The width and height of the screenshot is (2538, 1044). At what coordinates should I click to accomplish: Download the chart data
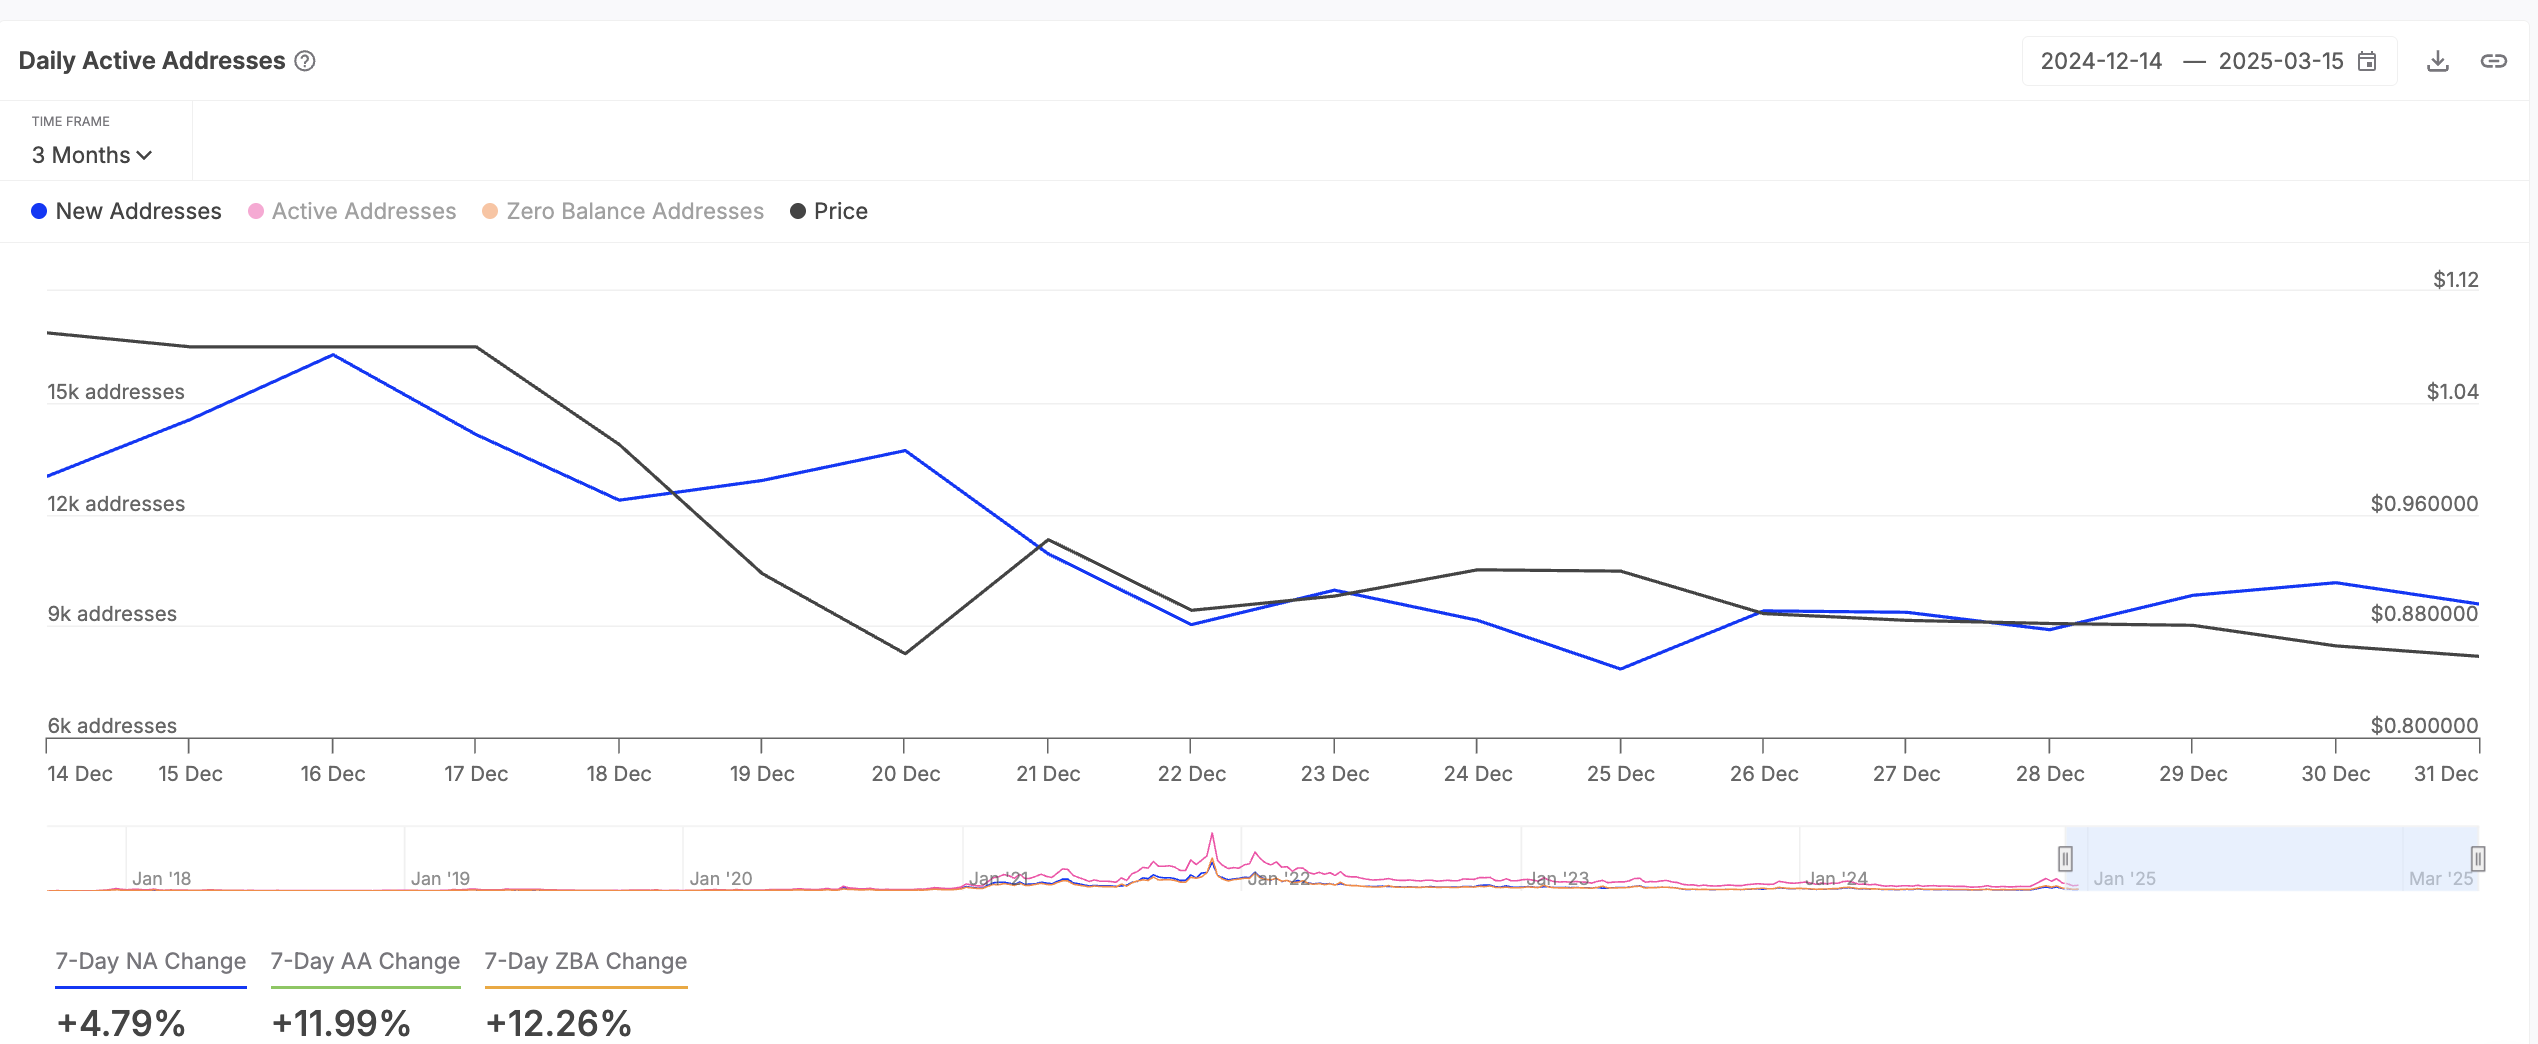tap(2438, 61)
